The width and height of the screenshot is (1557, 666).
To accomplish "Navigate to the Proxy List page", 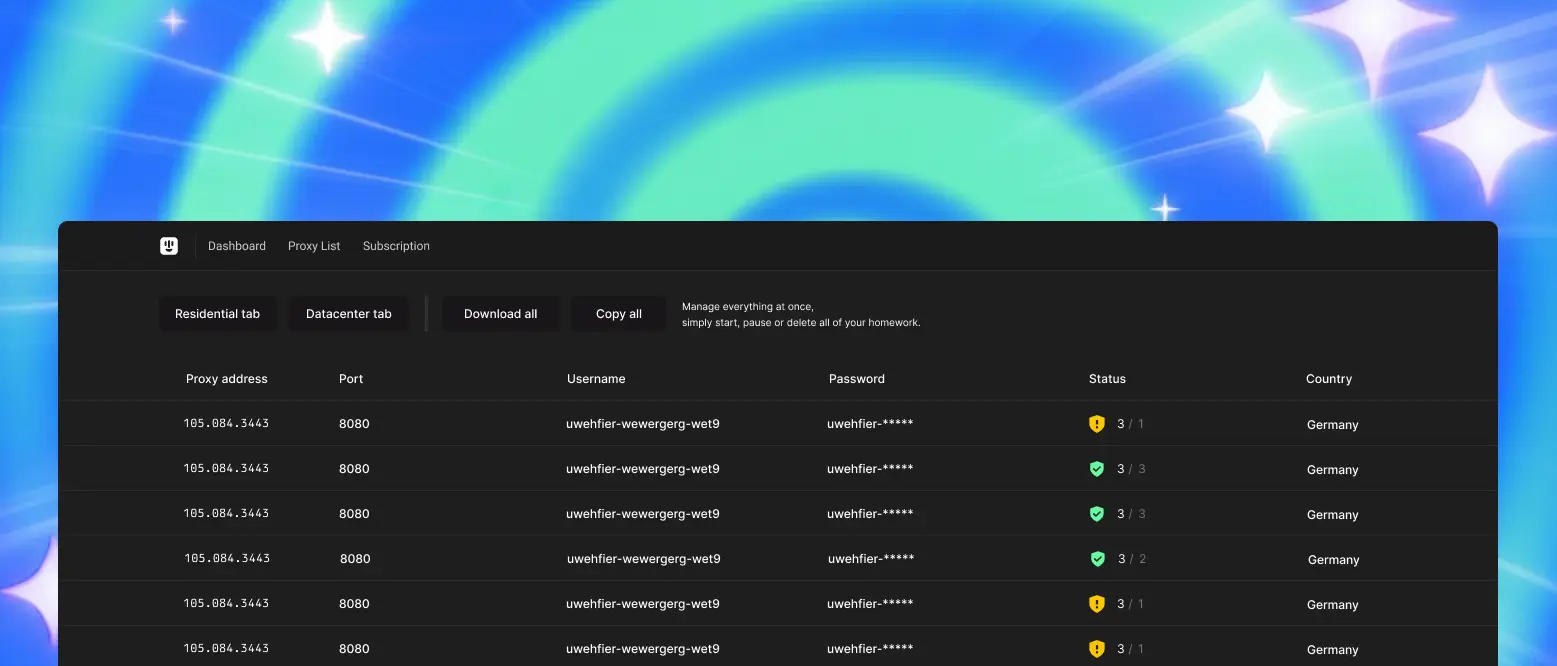I will tap(313, 245).
